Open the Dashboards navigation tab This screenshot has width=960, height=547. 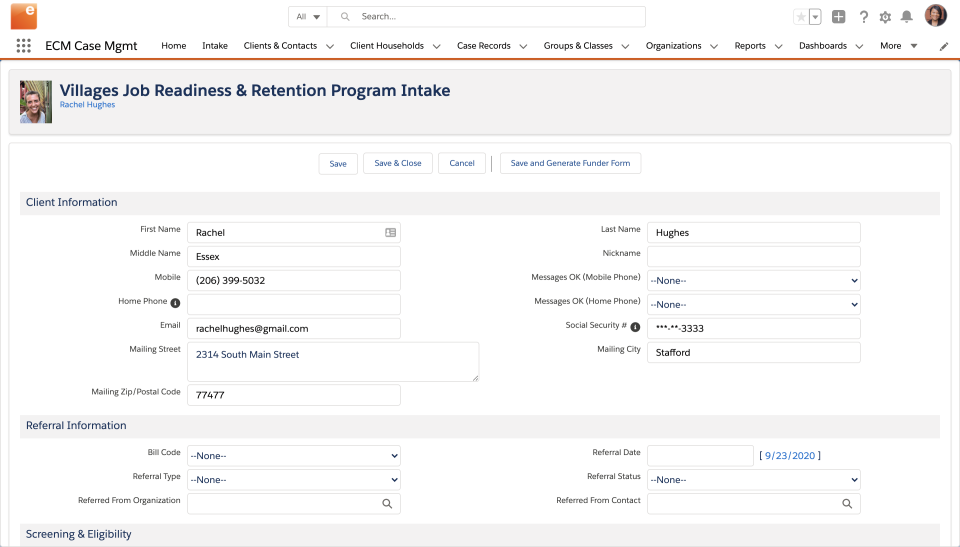823,46
